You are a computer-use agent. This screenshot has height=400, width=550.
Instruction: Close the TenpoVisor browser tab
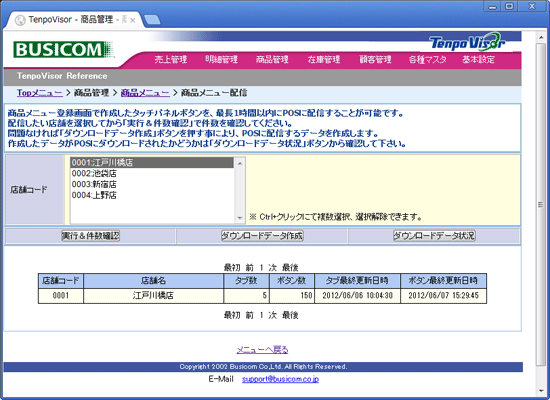pos(133,20)
